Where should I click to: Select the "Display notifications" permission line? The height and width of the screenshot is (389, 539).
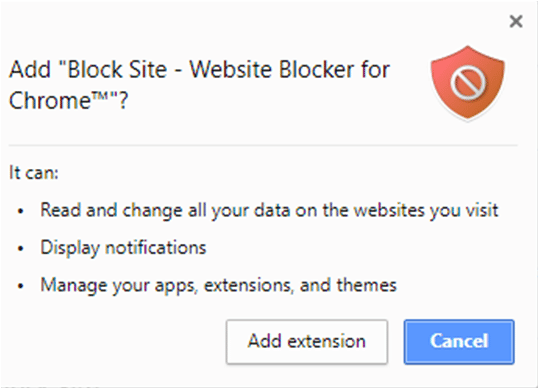[x=123, y=248]
